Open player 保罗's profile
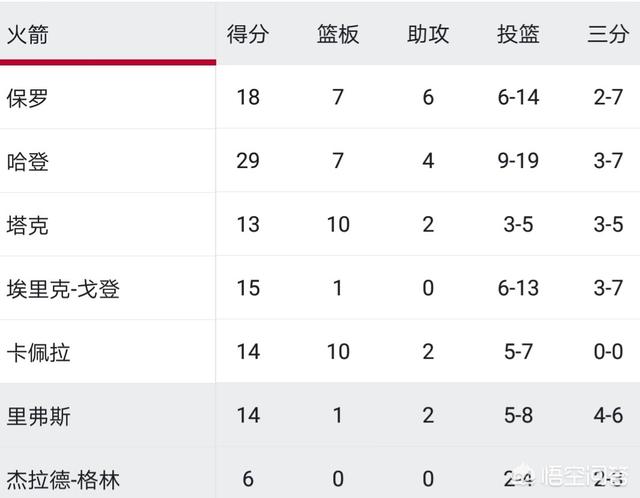 coord(28,98)
